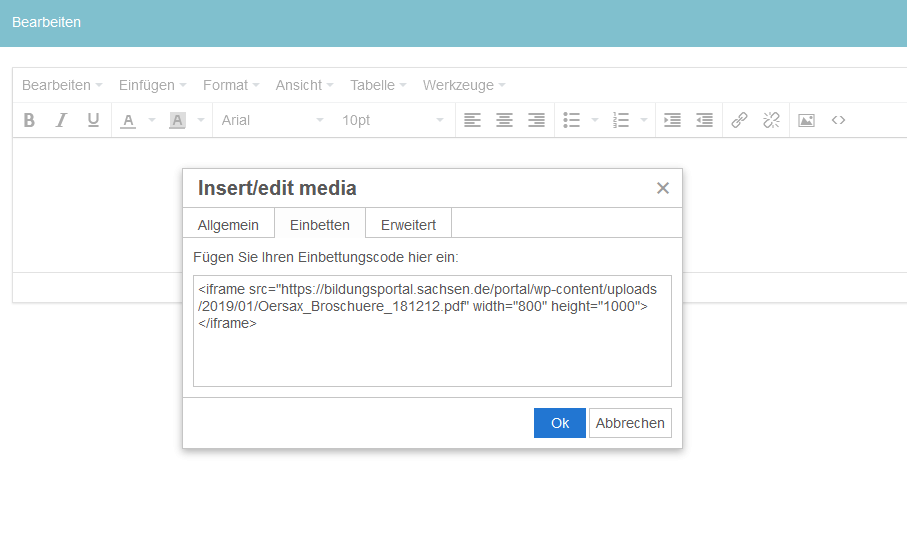Click the remove link icon
This screenshot has width=907, height=542.
click(771, 120)
